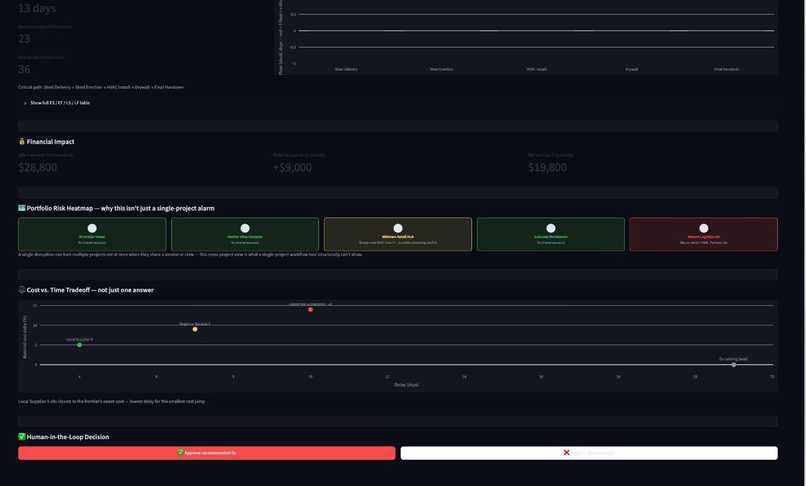Screen dimensions: 806x486
Task: Click the '36' metric value
Action: [24, 69]
